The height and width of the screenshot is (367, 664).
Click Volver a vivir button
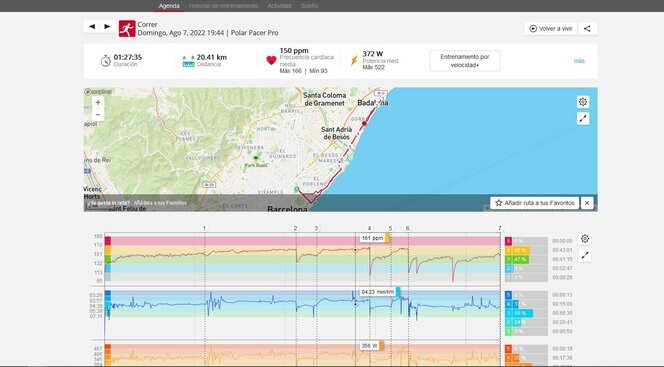551,29
